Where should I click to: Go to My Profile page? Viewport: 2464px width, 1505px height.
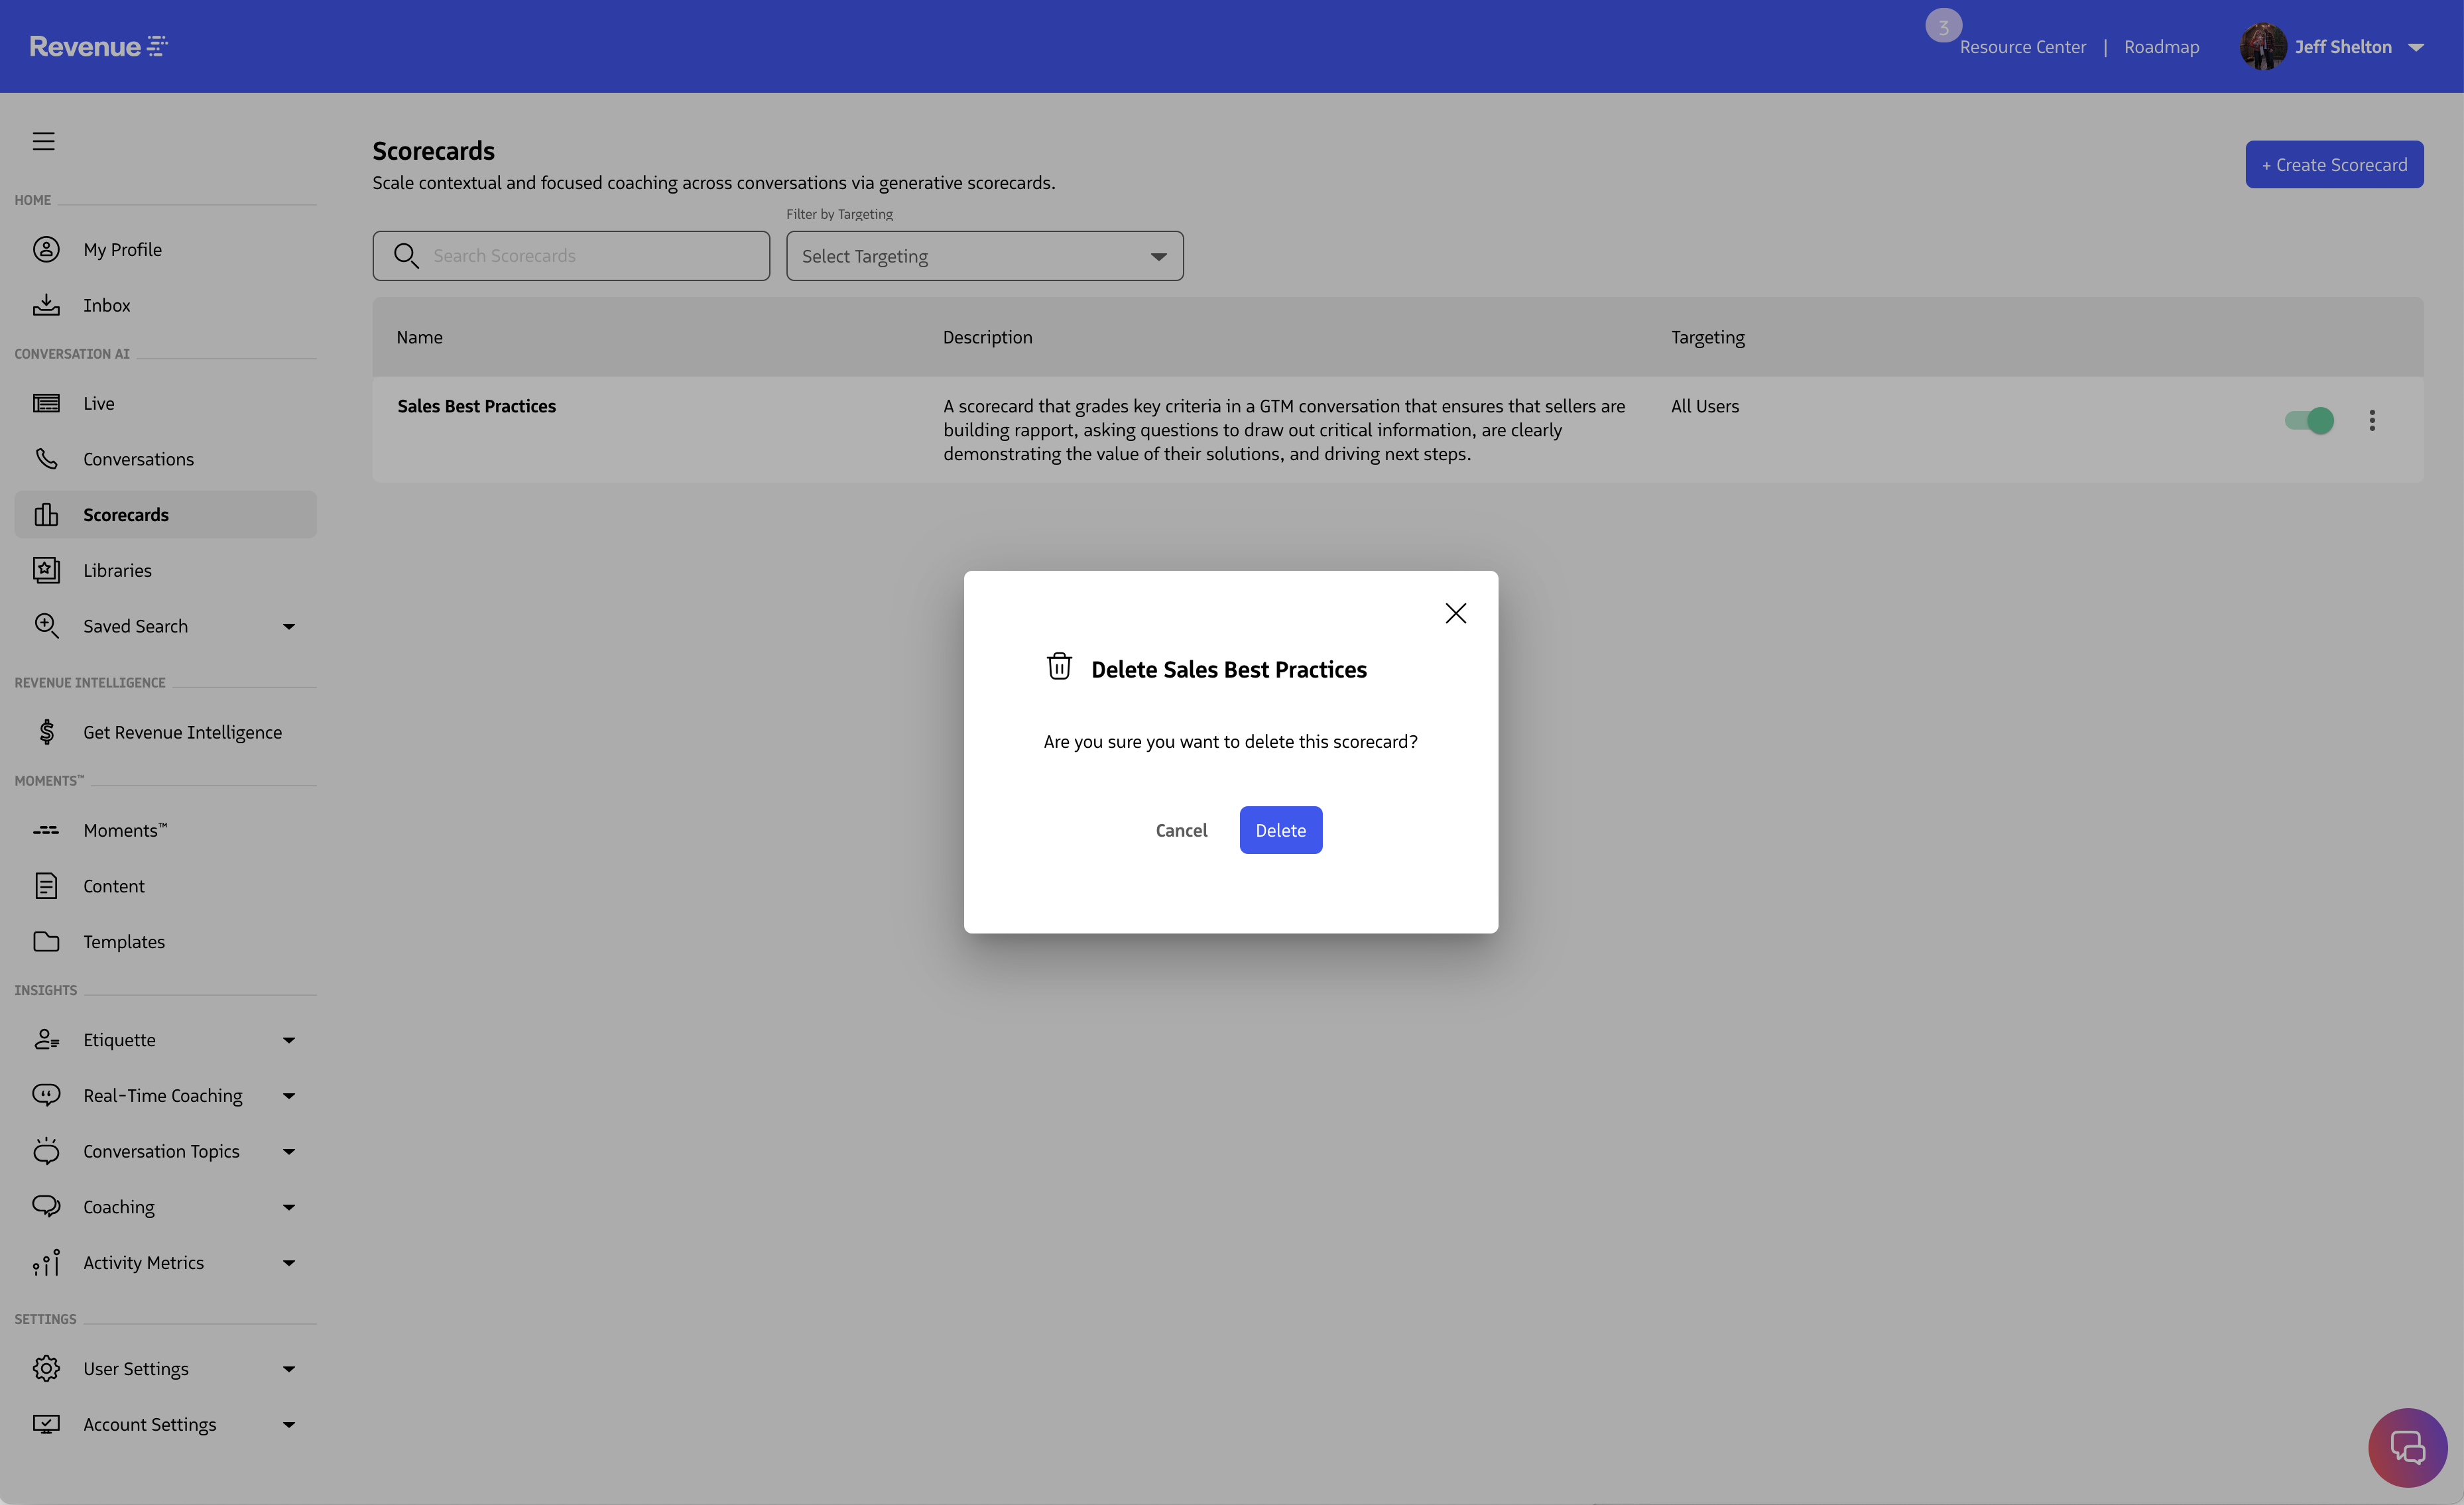122,249
